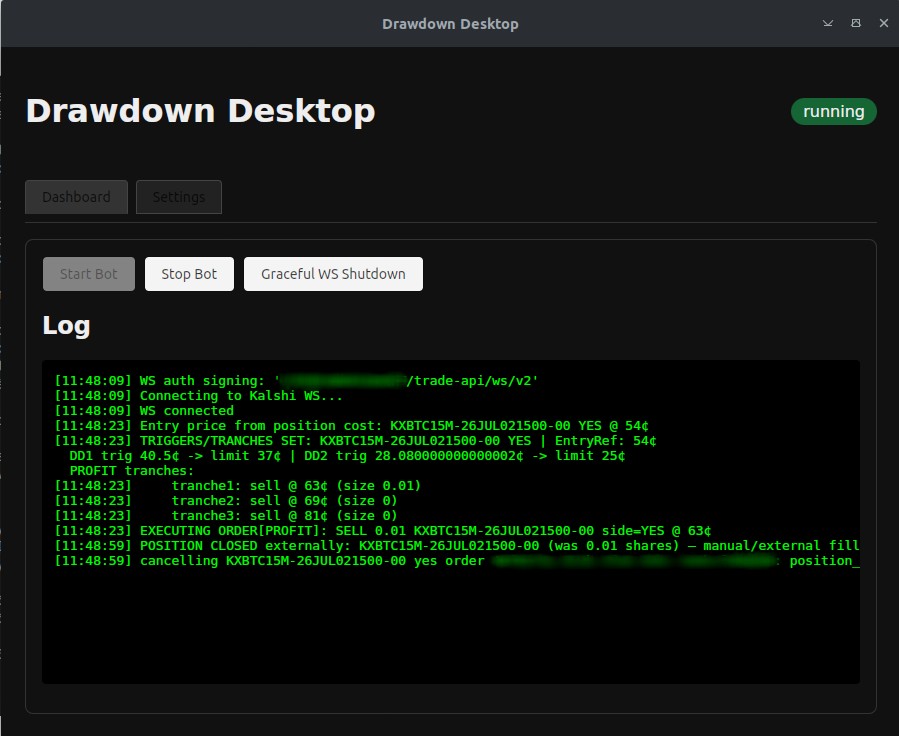Switch to the Dashboard tab
The width and height of the screenshot is (899, 736).
click(76, 197)
